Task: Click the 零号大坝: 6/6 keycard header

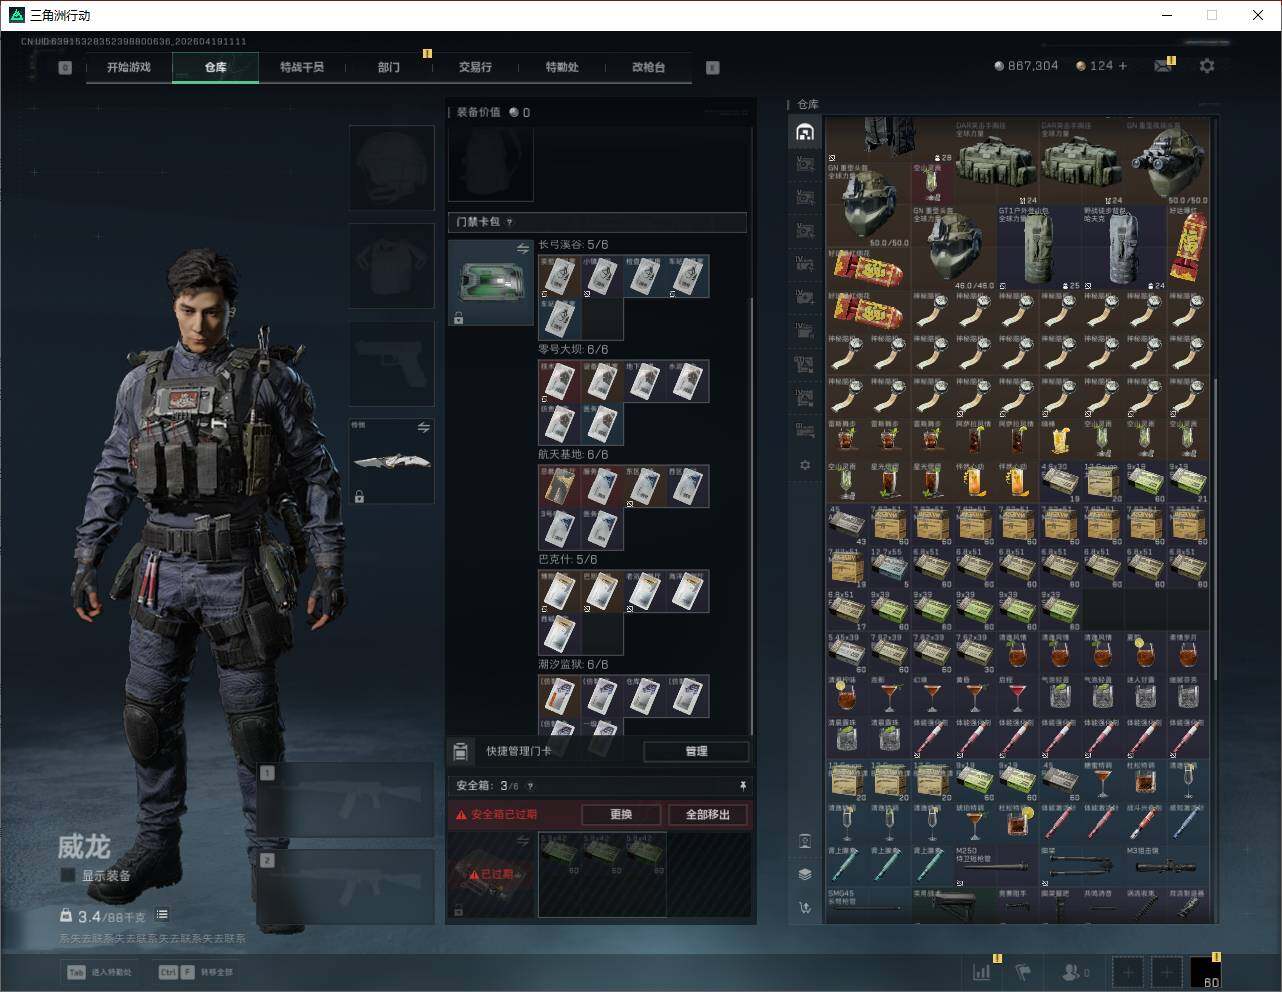Action: (573, 350)
